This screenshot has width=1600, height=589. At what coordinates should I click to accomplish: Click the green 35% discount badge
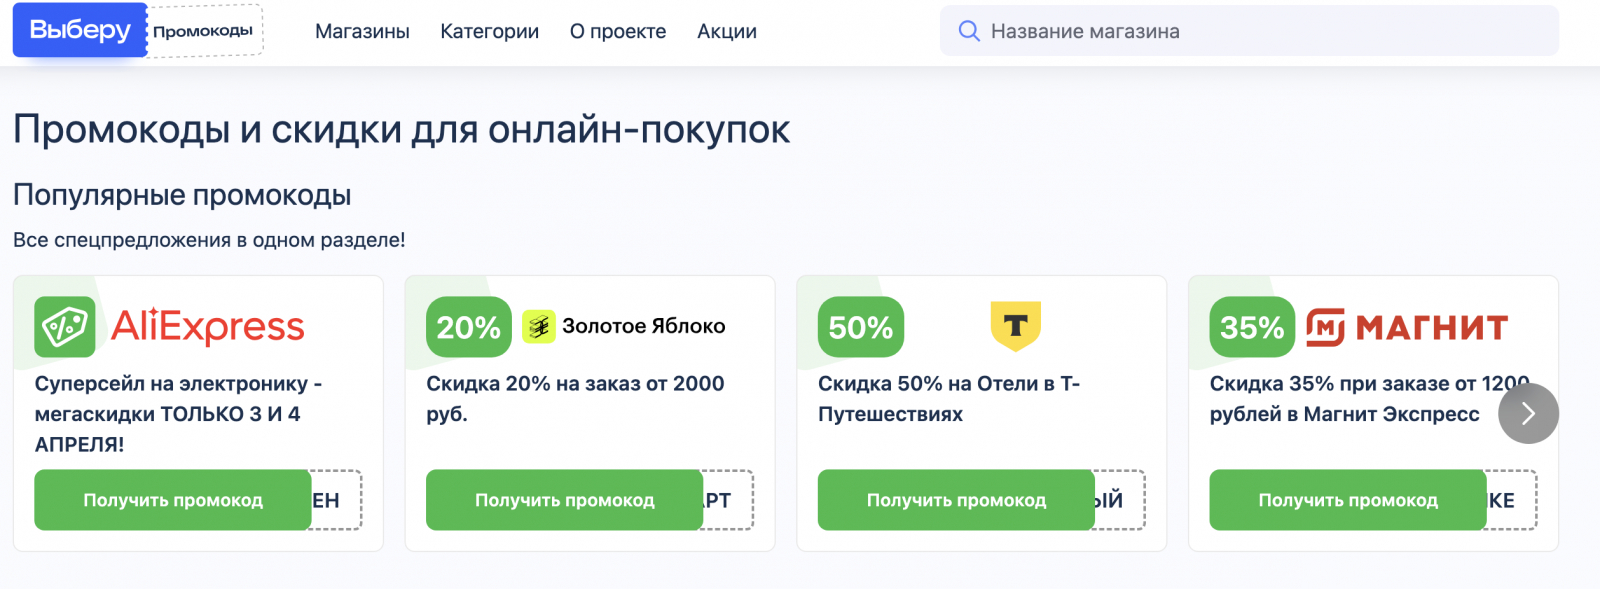click(1252, 327)
